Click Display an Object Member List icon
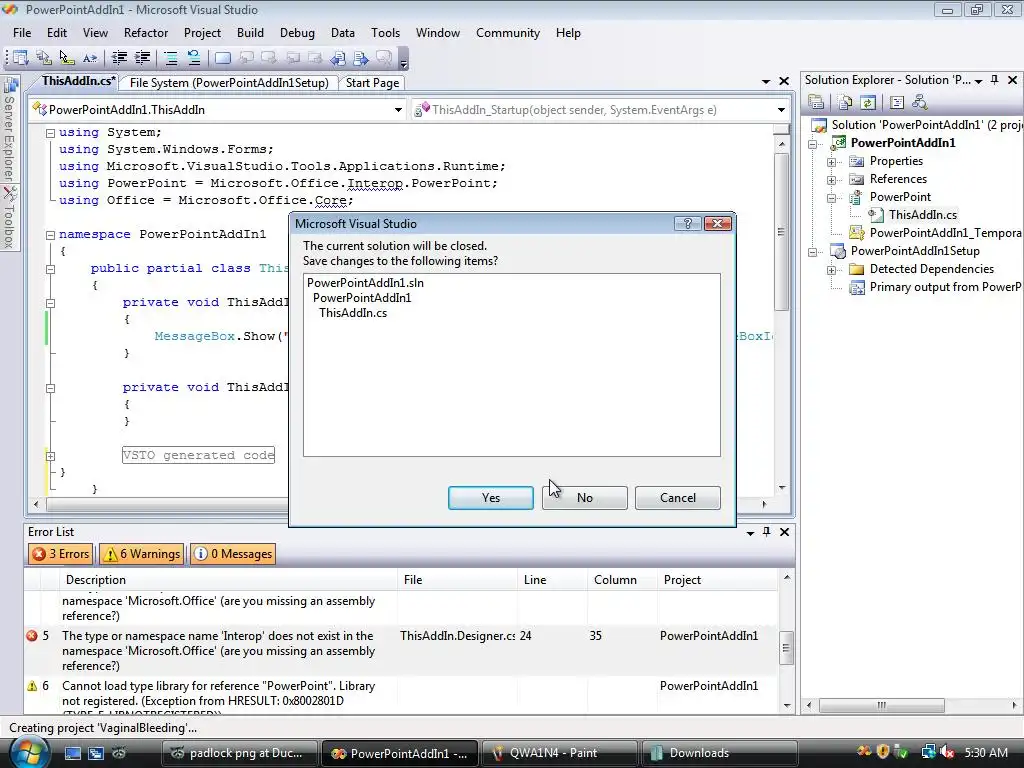Image resolution: width=1024 pixels, height=768 pixels. 20,58
